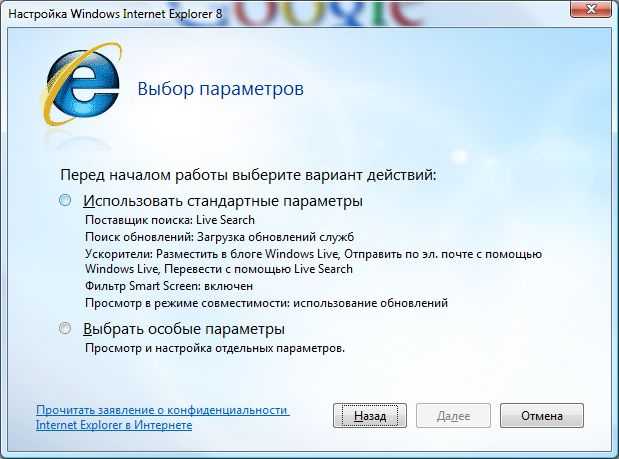The height and width of the screenshot is (459, 619).
Task: Click the title bar "Настройка Windows Internet Explorer 8"
Action: 115,14
